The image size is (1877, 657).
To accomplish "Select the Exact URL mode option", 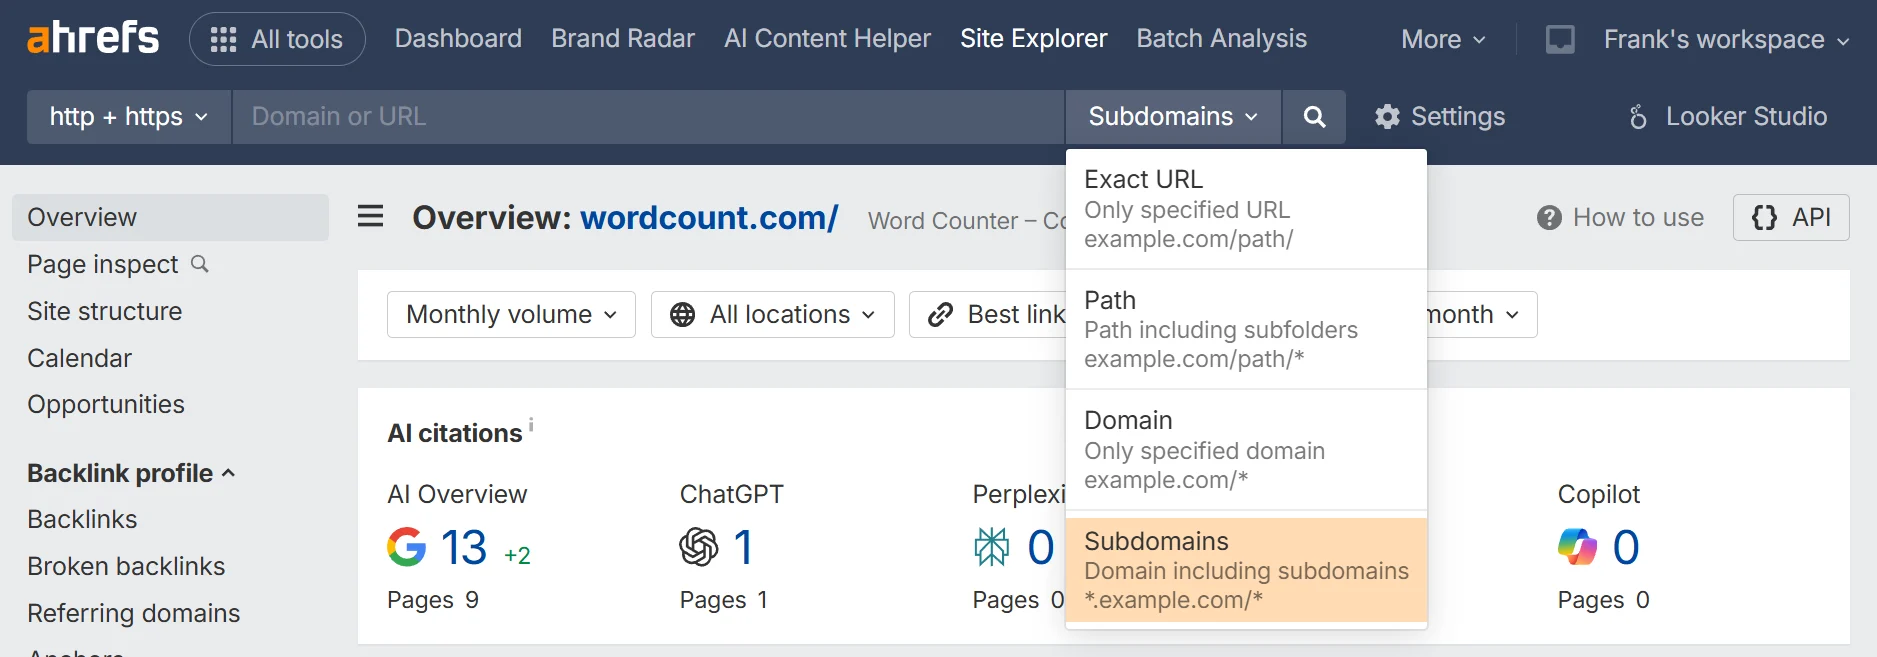I will pos(1245,208).
